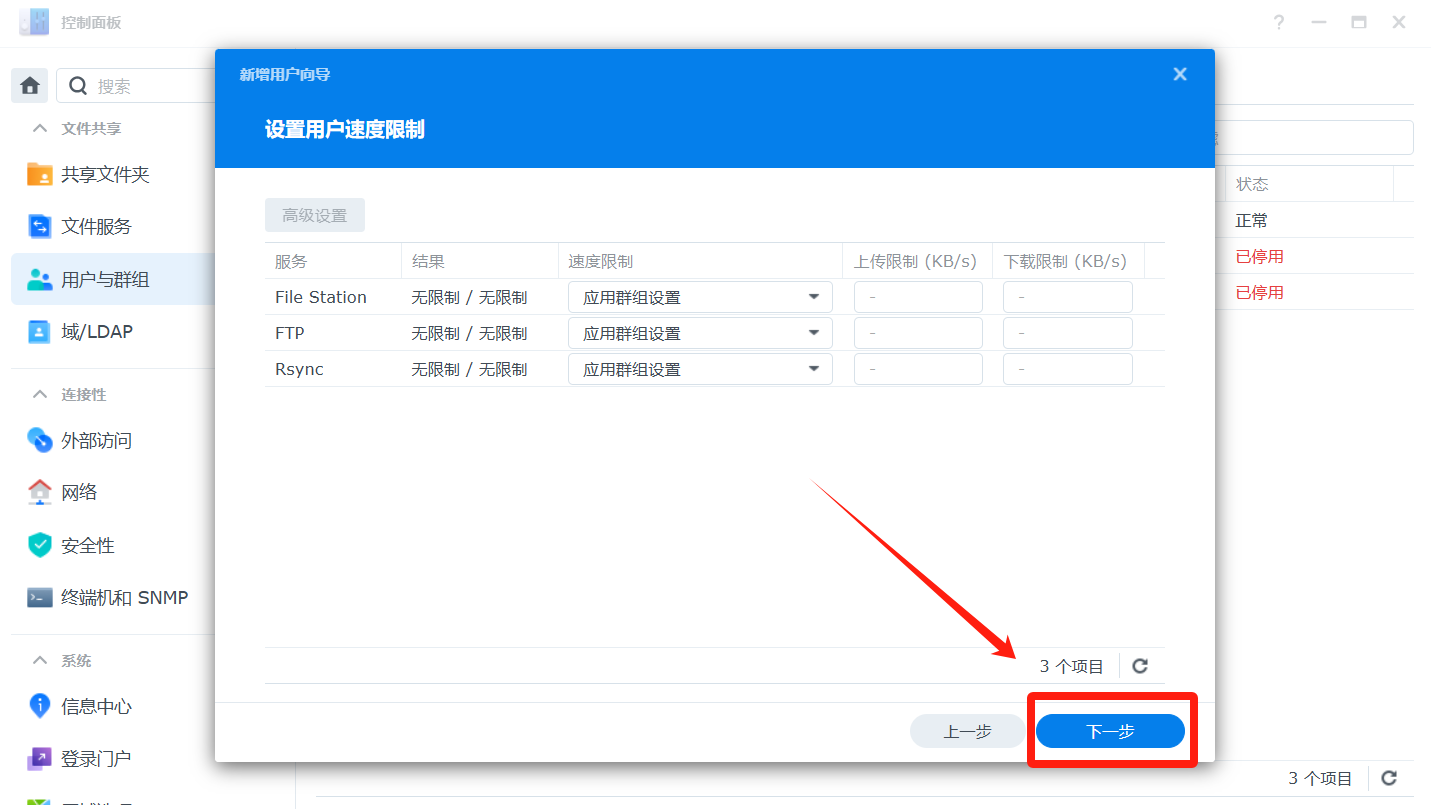Click the home icon in control panel
This screenshot has height=809, width=1431.
click(x=30, y=86)
